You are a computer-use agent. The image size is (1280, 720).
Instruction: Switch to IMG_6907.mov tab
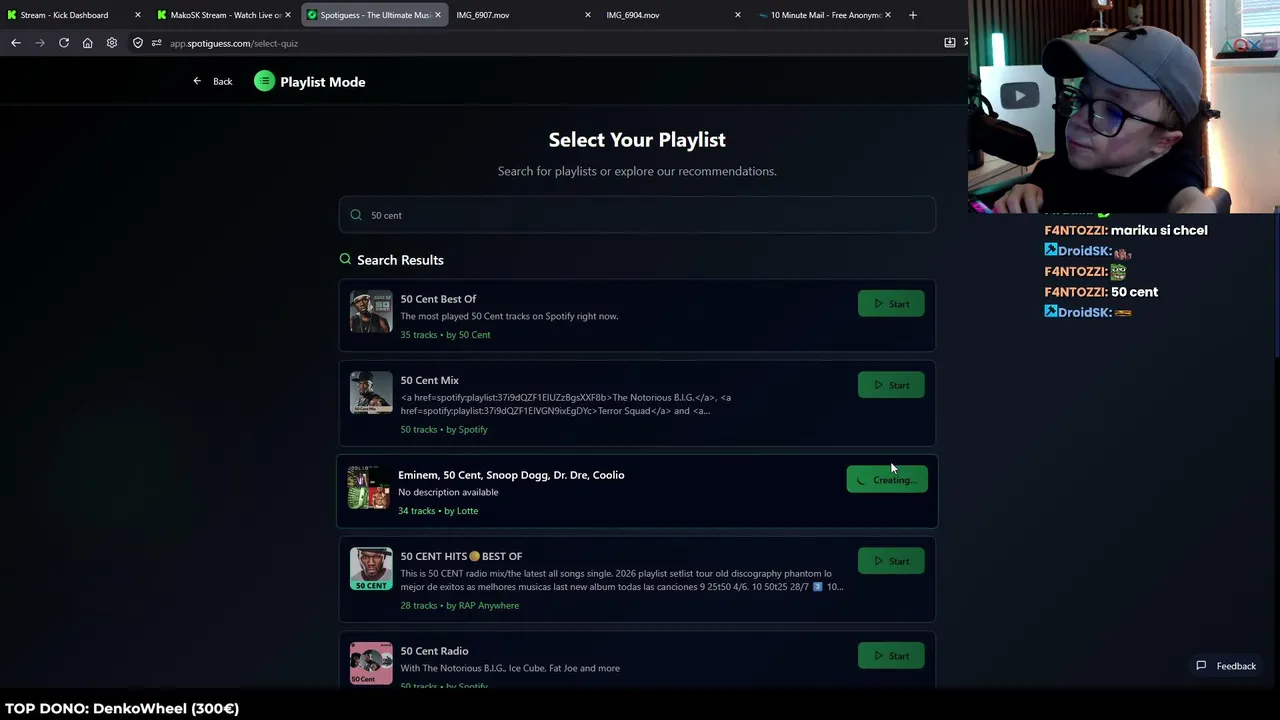522,15
